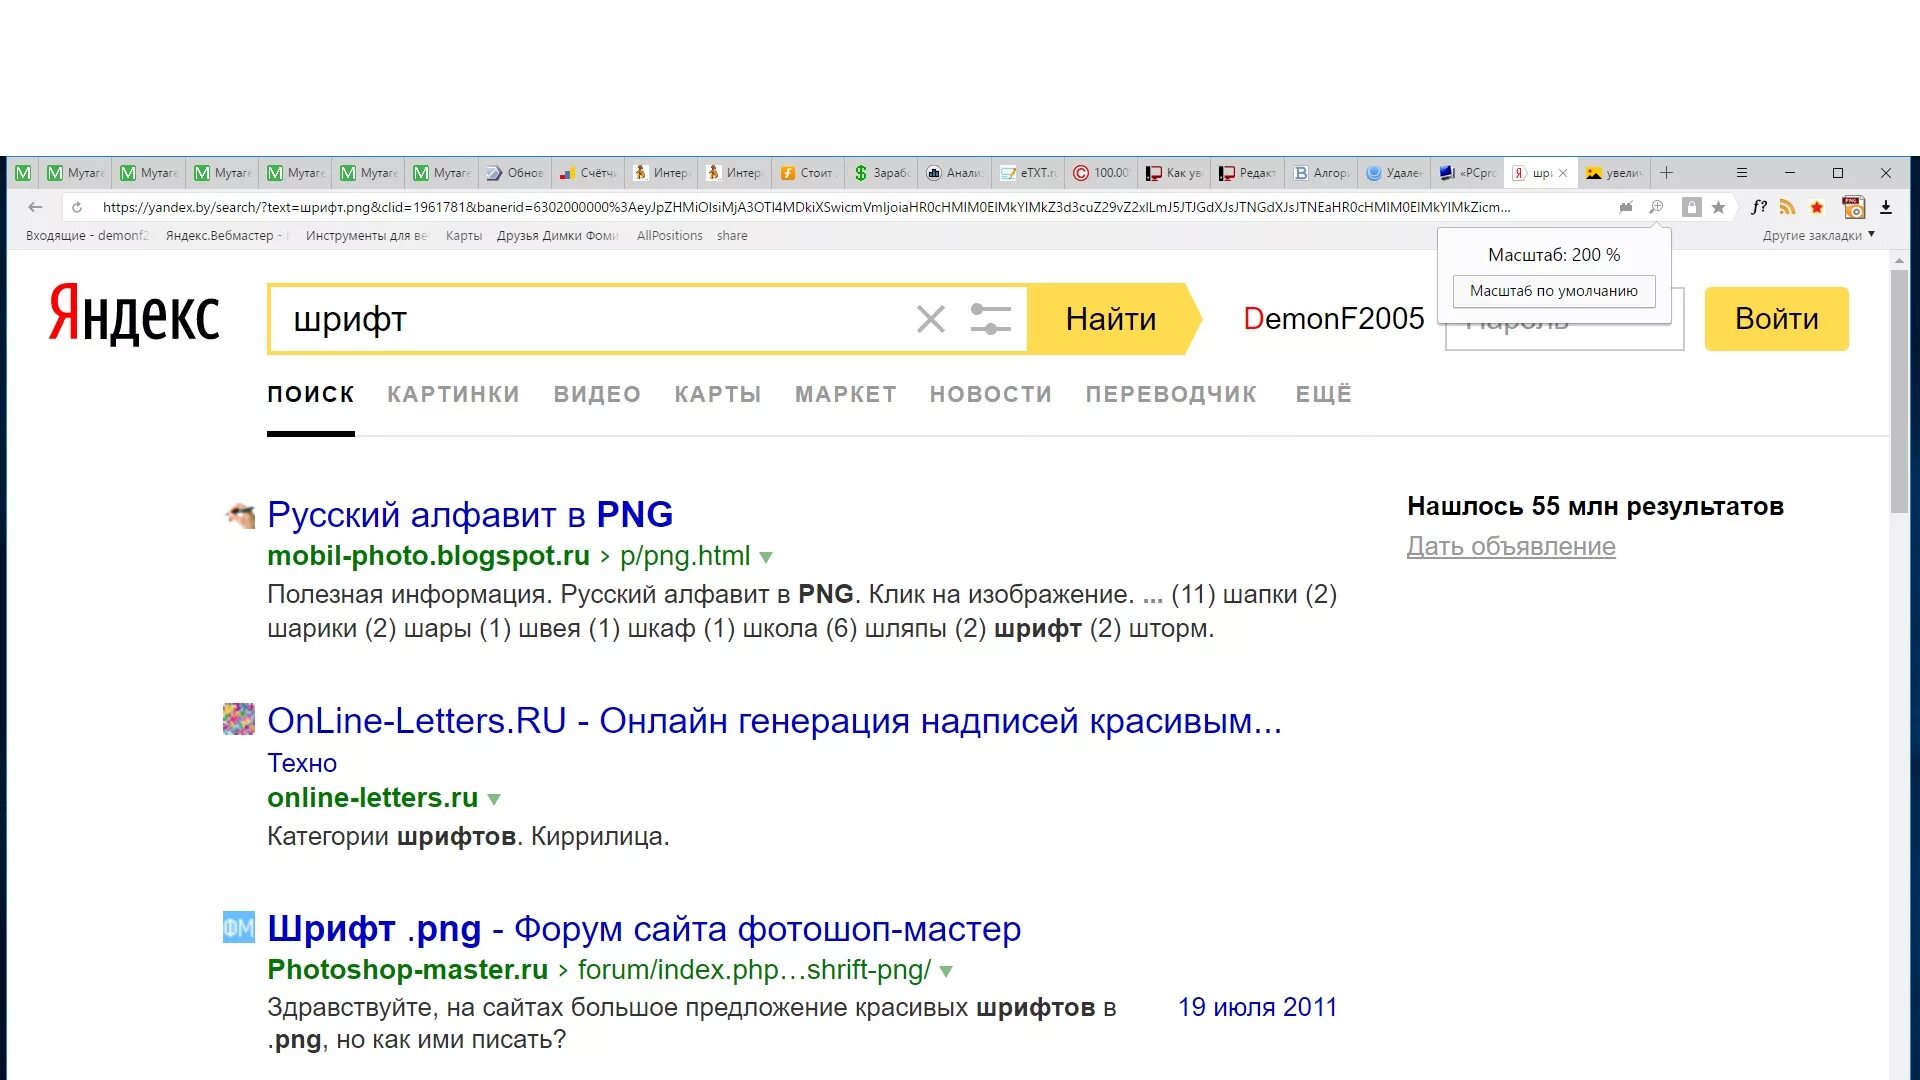Click favicon of the OnLine-Letters.RU result
Image resolution: width=1920 pixels, height=1080 pixels.
click(239, 719)
